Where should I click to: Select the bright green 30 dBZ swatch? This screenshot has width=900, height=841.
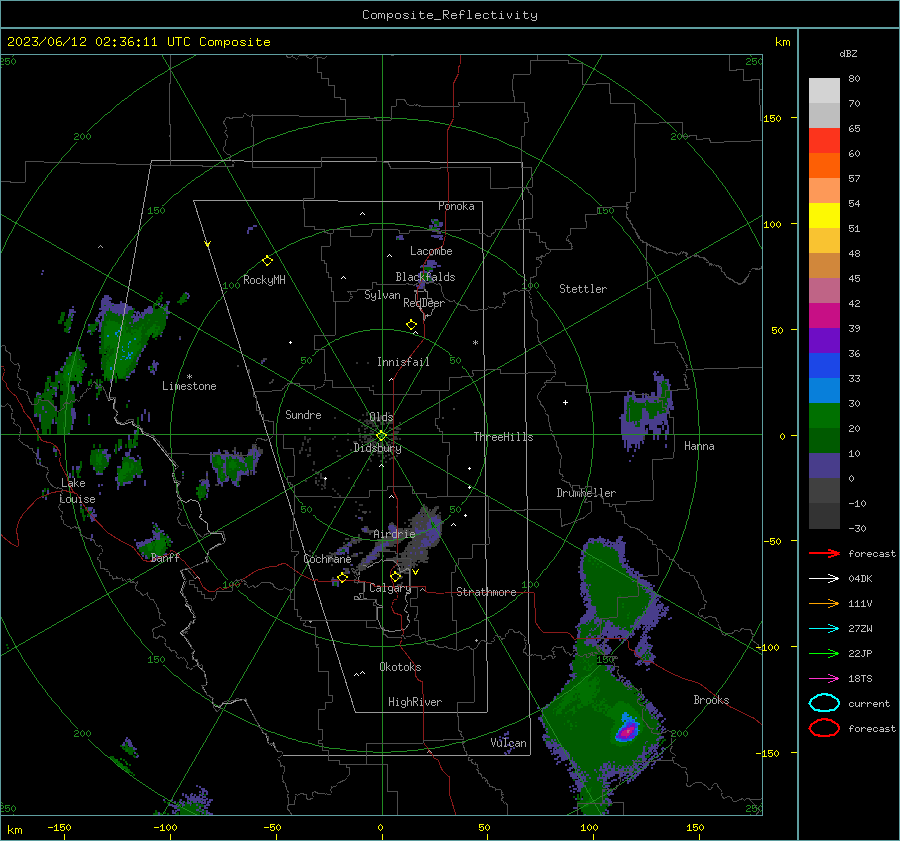click(x=824, y=416)
